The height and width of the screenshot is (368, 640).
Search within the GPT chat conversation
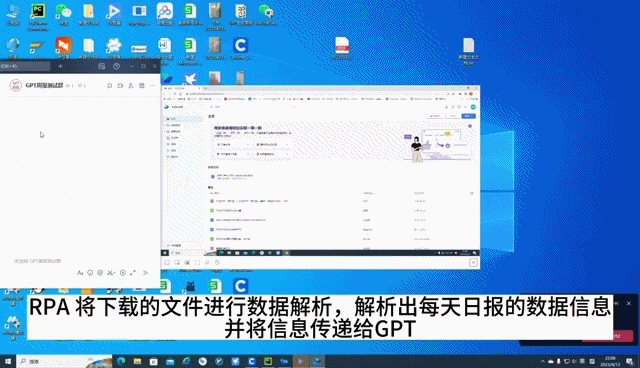click(109, 86)
